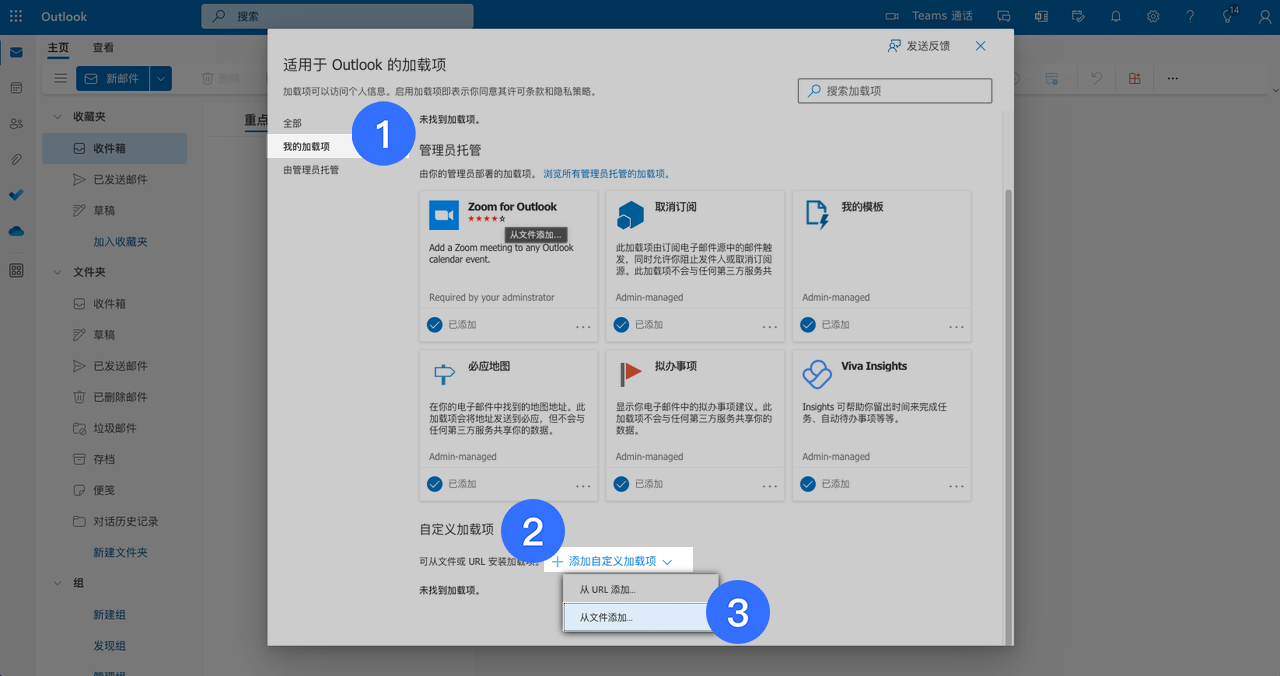This screenshot has width=1280, height=676.
Task: Open more options on 必应地图 card
Action: (x=583, y=486)
